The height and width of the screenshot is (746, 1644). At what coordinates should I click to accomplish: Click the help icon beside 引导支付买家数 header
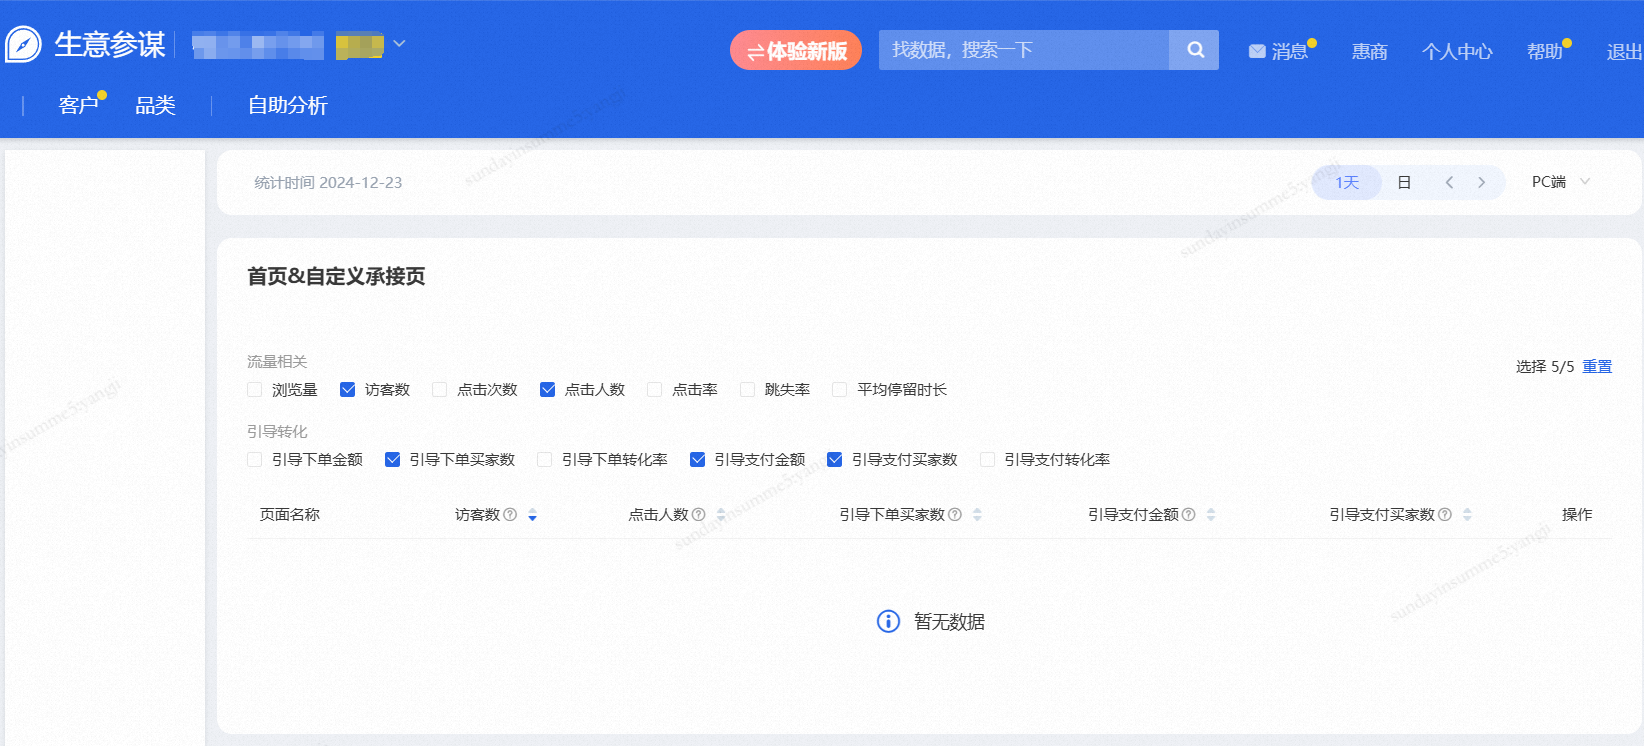(1445, 514)
